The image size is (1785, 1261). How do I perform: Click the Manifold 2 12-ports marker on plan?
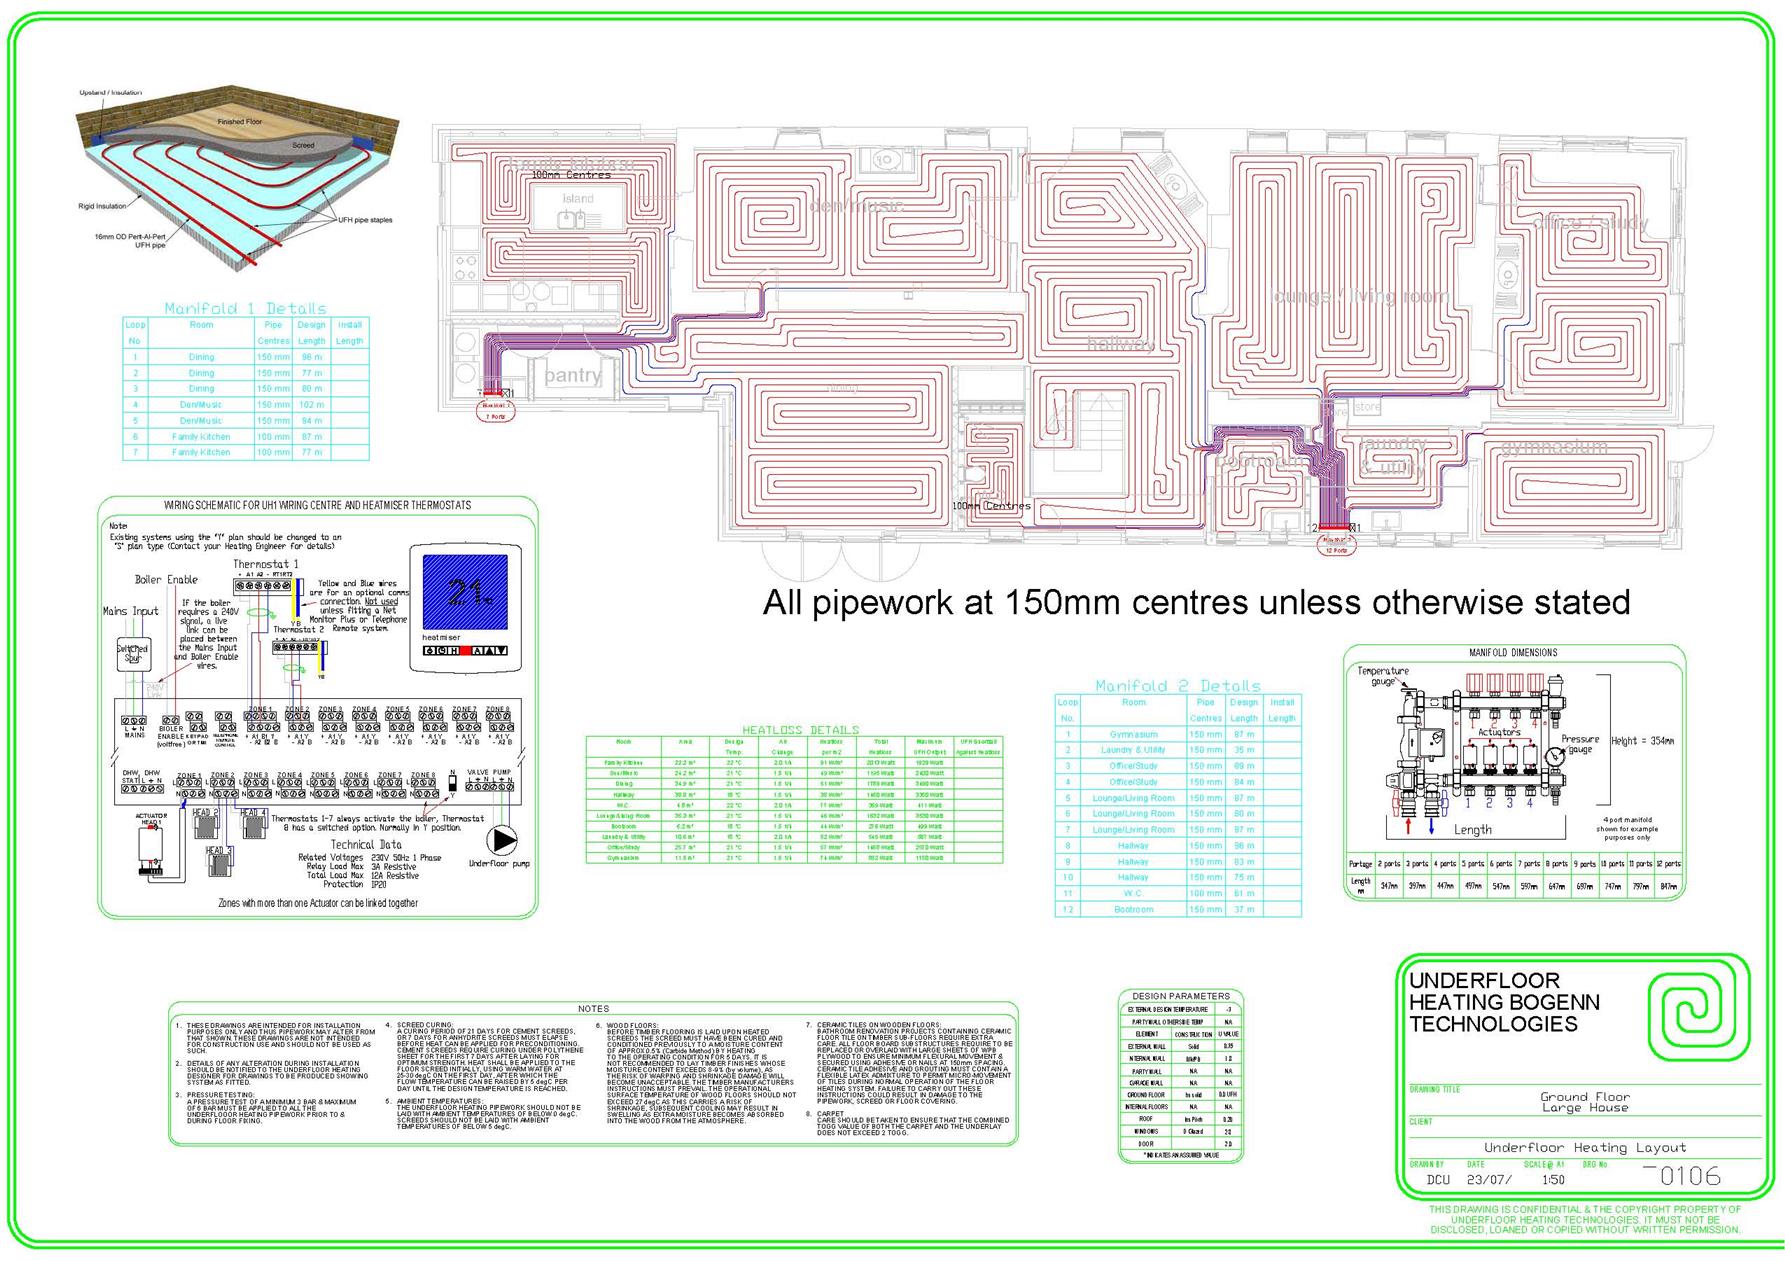[x=1336, y=546]
